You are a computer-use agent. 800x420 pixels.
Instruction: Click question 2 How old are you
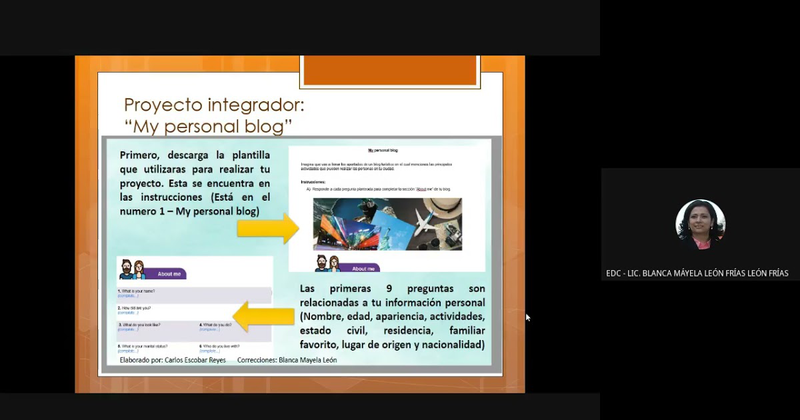coord(134,308)
